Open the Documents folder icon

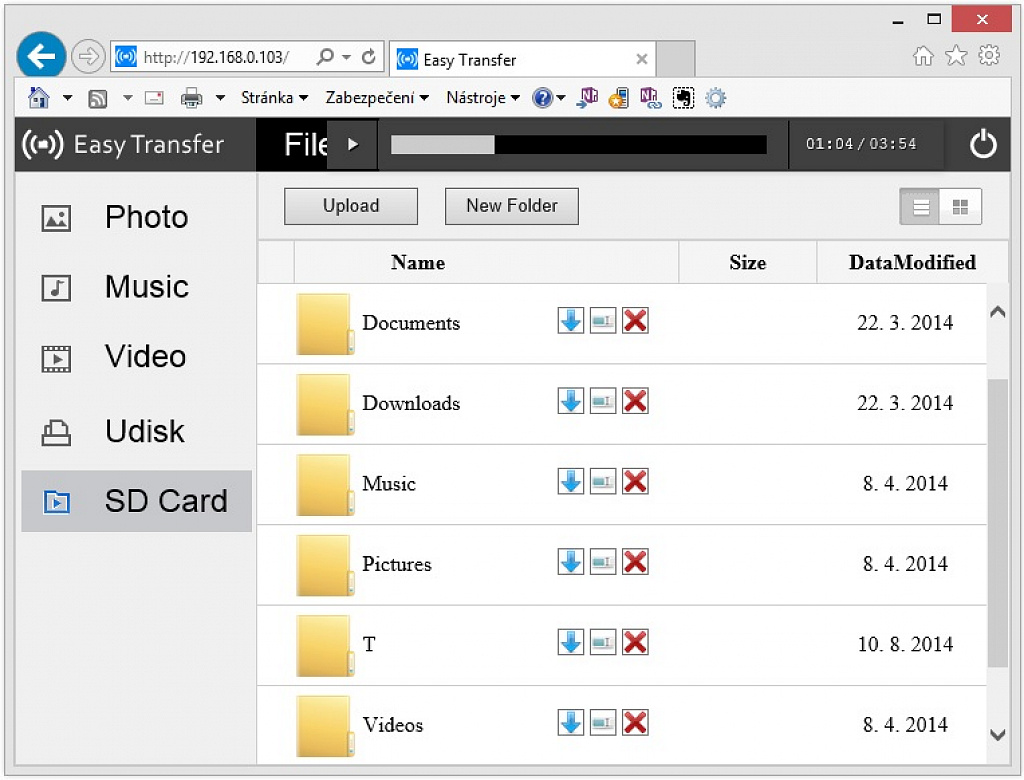pos(325,324)
